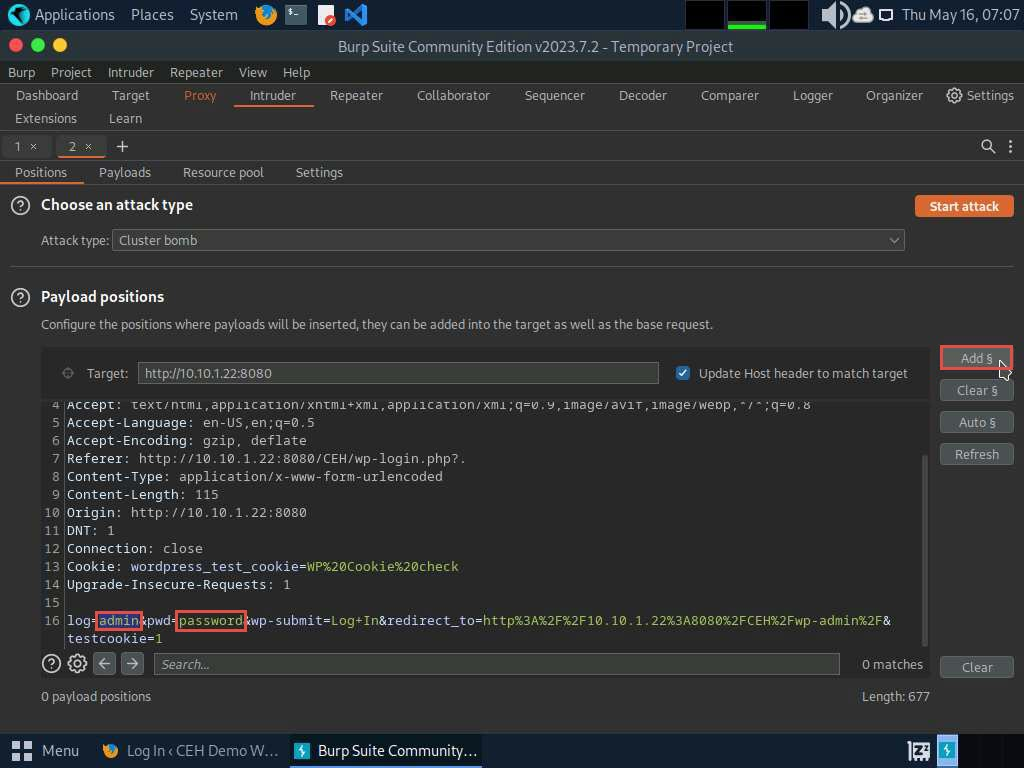Open help icon beside Payload positions
The width and height of the screenshot is (1024, 768).
tap(20, 297)
